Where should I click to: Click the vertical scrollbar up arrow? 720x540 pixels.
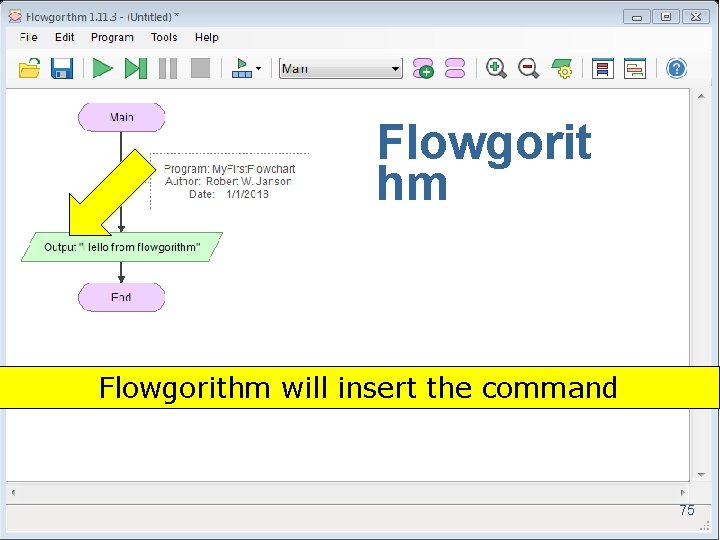(701, 96)
